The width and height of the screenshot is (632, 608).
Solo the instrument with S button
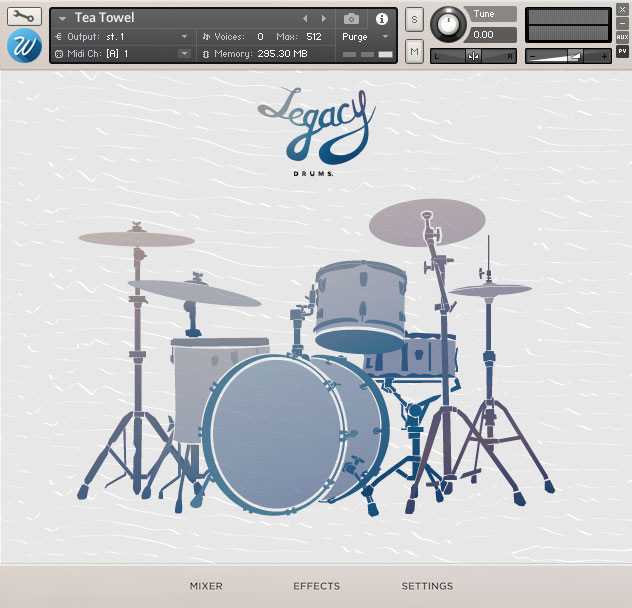tap(414, 22)
